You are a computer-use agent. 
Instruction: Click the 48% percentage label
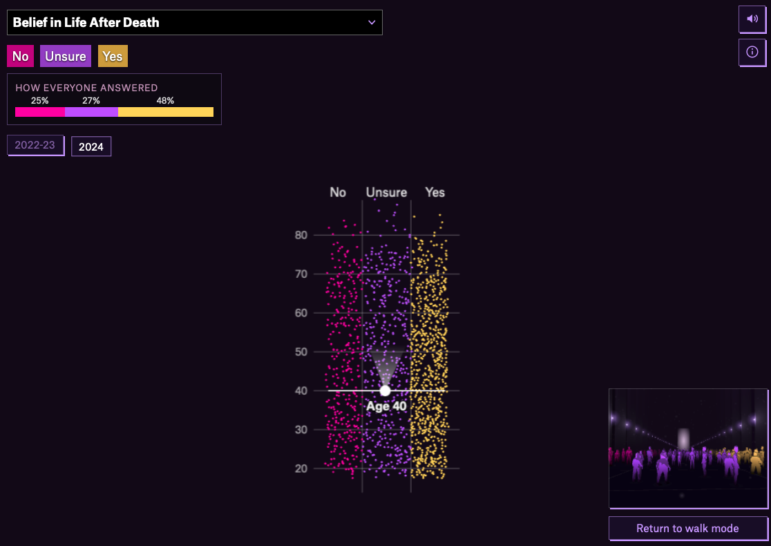tap(165, 101)
